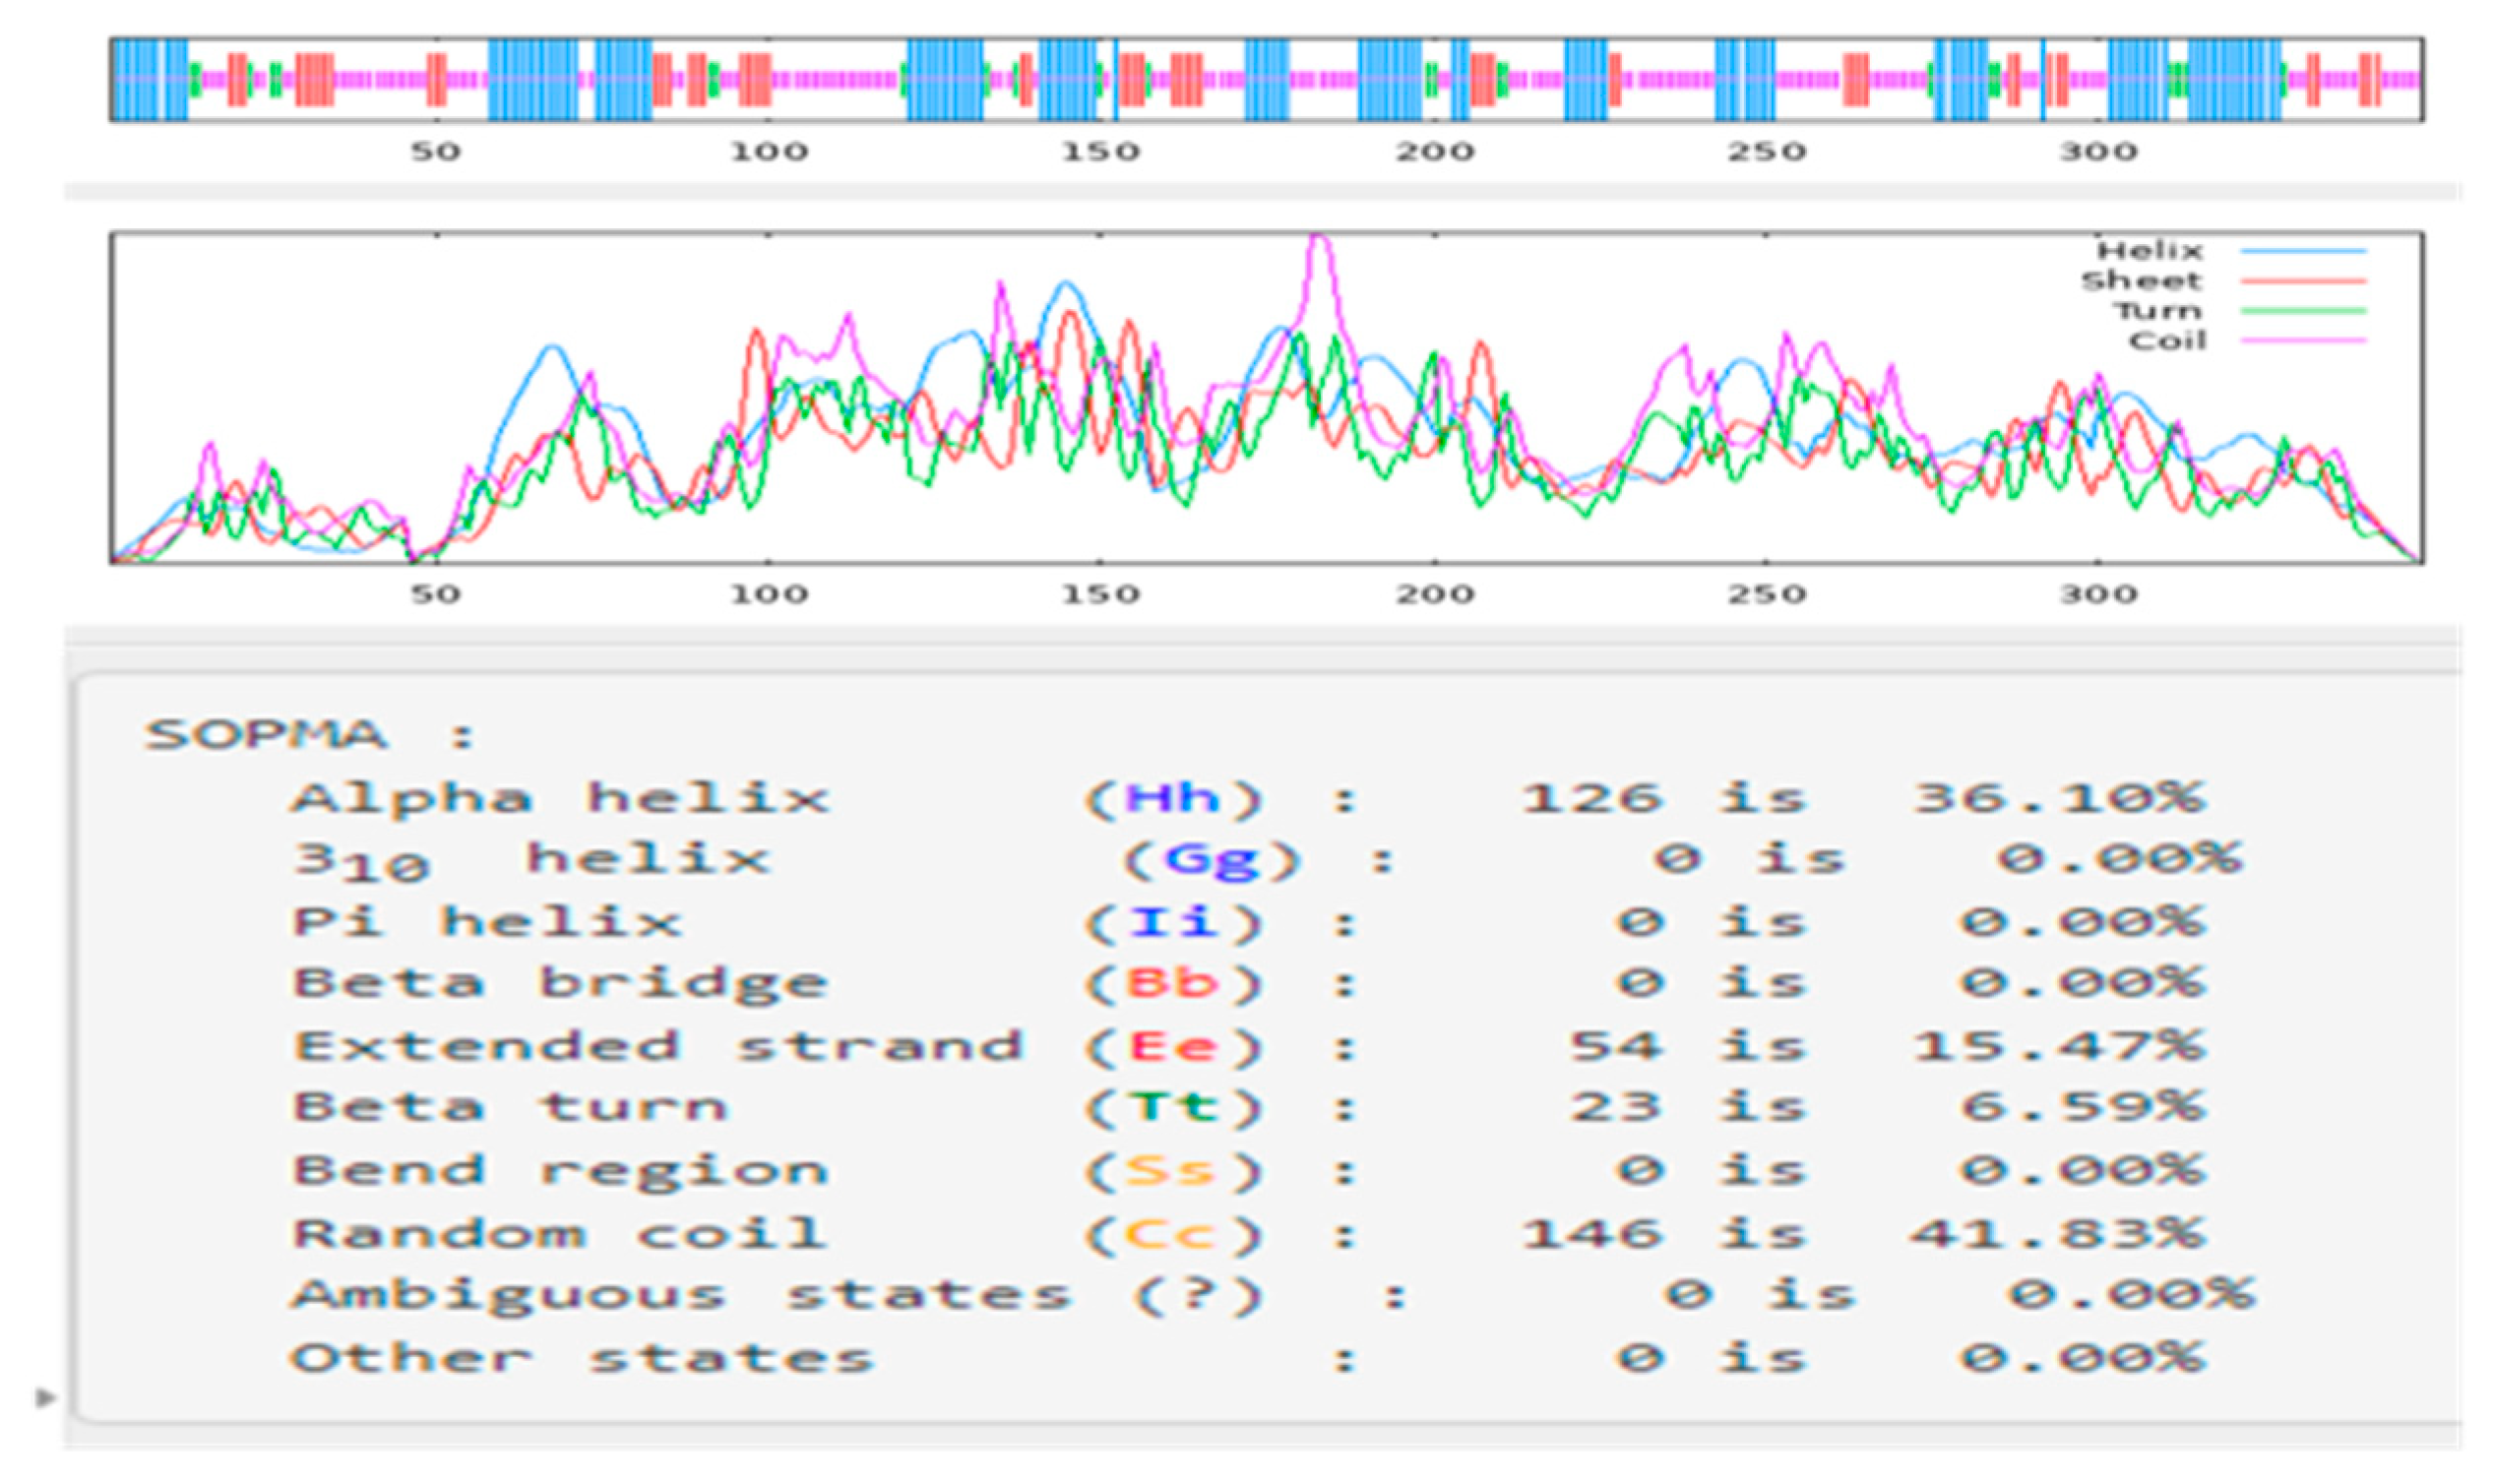This screenshot has width=2494, height=1484.
Task: Click the Extended strand (Ee) row
Action: pyautogui.click(x=658, y=1047)
